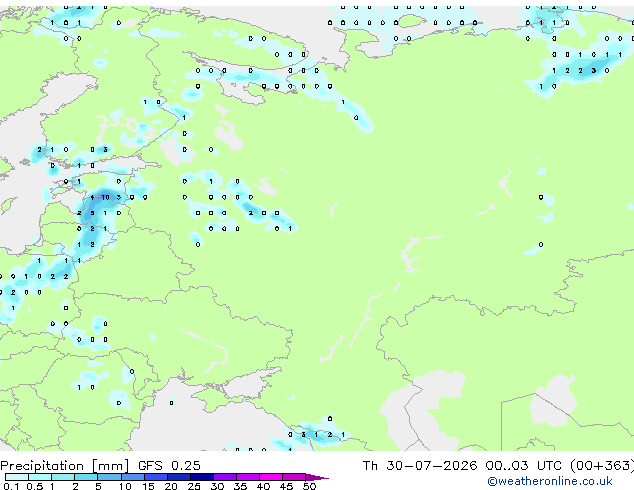Click the GFS 0.25 model label
This screenshot has width=634, height=490.
click(169, 466)
